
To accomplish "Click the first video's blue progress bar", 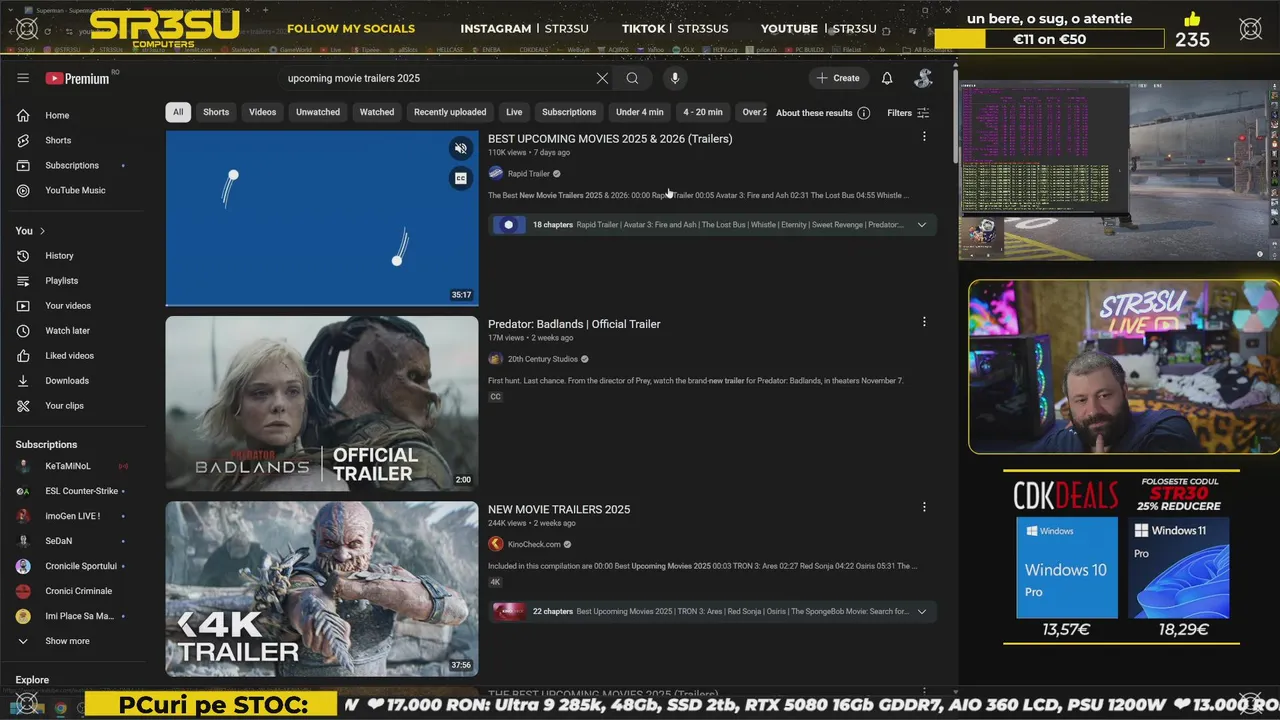I will point(322,304).
